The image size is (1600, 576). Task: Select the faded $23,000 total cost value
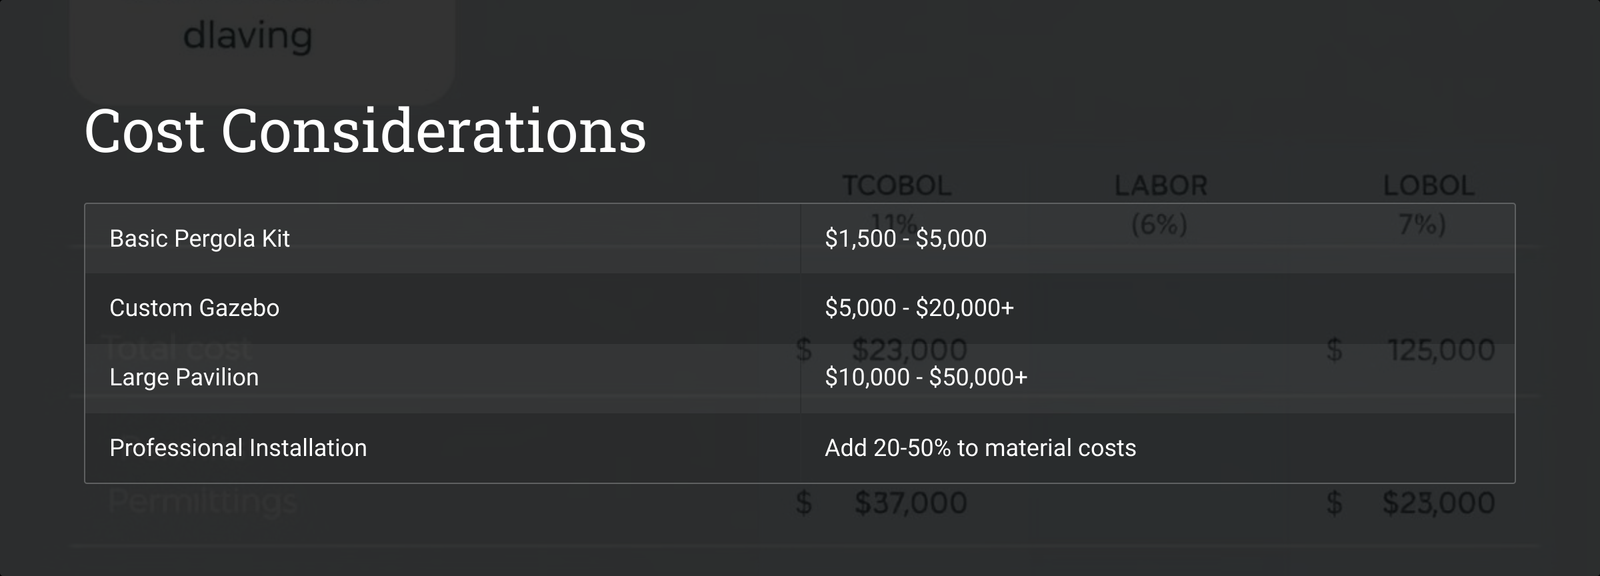click(x=909, y=350)
